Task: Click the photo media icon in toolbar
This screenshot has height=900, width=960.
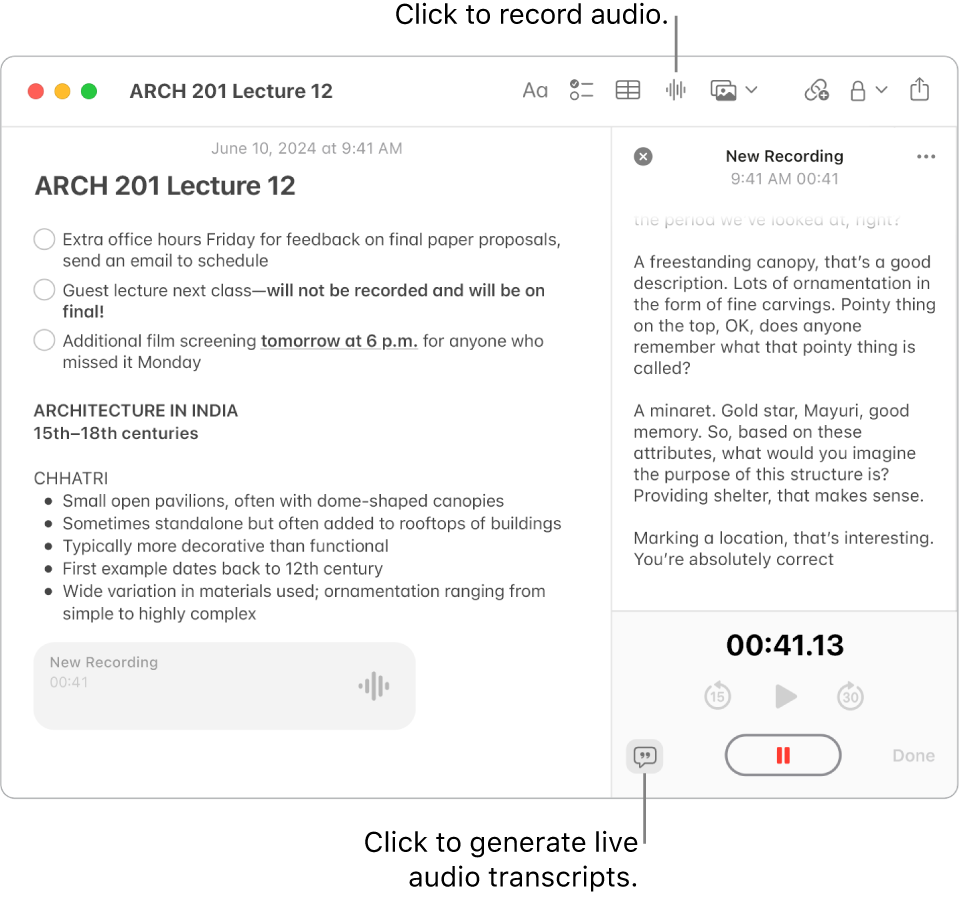Action: tap(723, 91)
